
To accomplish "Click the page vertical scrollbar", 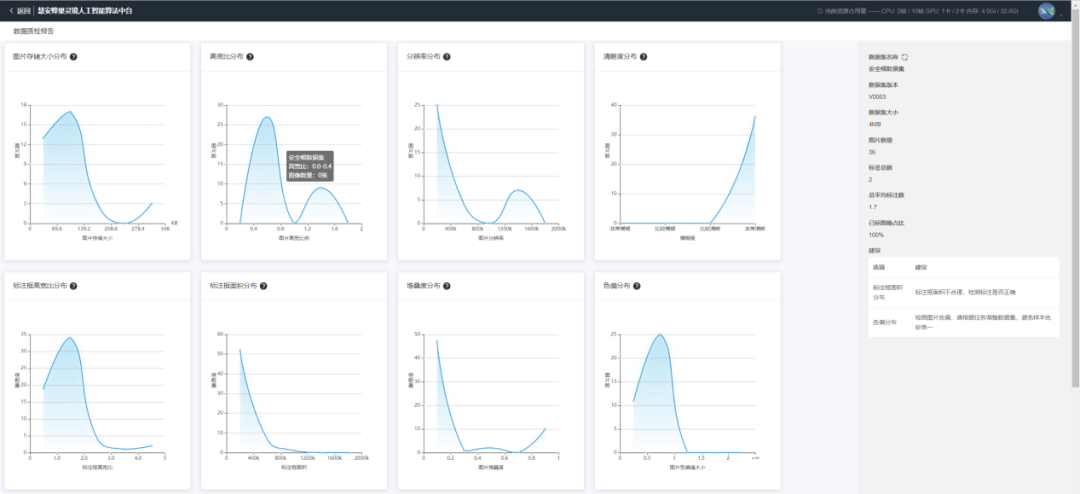I will tap(1075, 200).
